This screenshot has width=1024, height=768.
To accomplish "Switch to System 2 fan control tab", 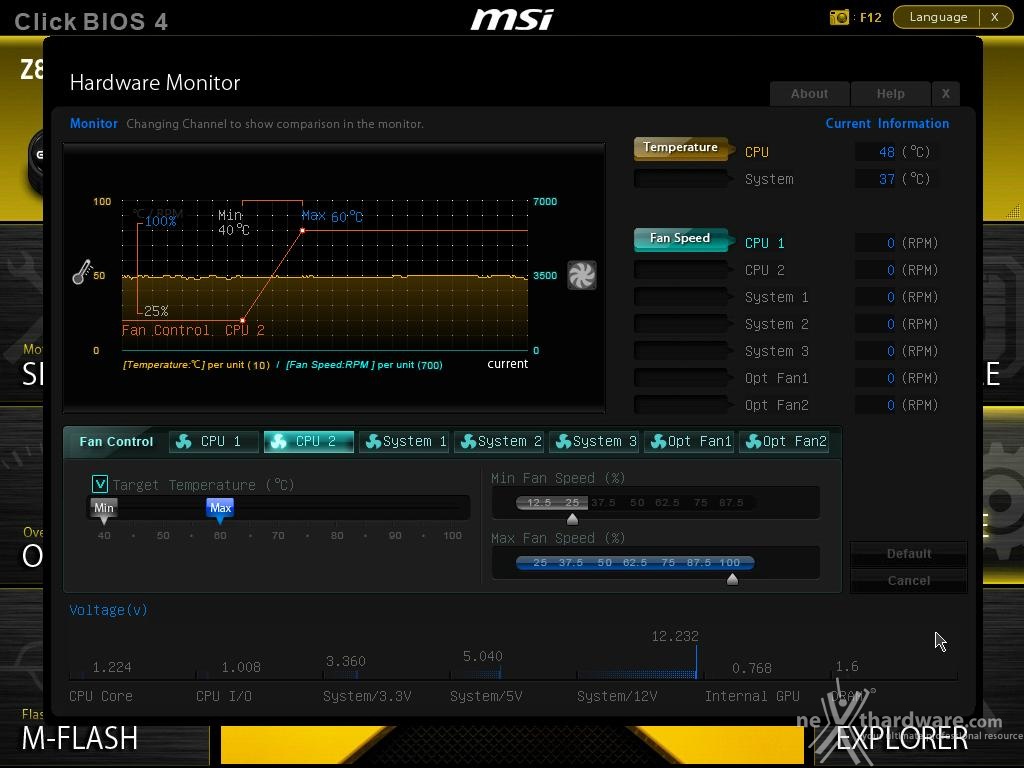I will click(x=499, y=441).
